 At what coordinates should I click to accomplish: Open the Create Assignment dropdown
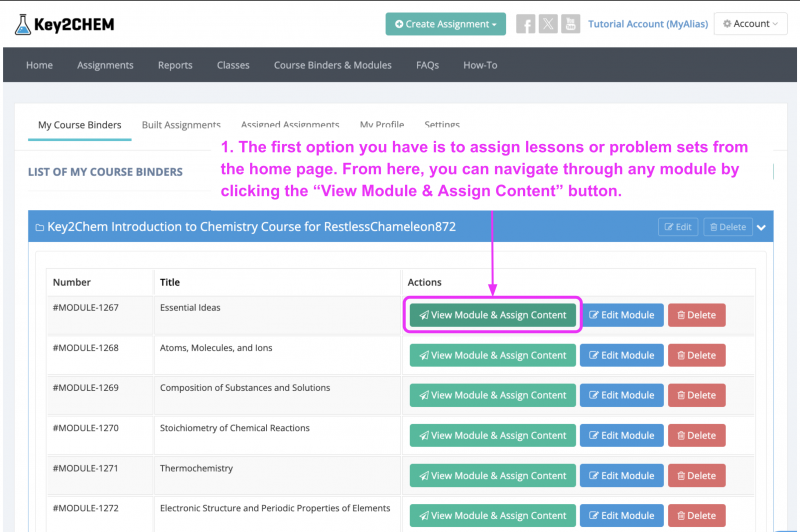445,24
